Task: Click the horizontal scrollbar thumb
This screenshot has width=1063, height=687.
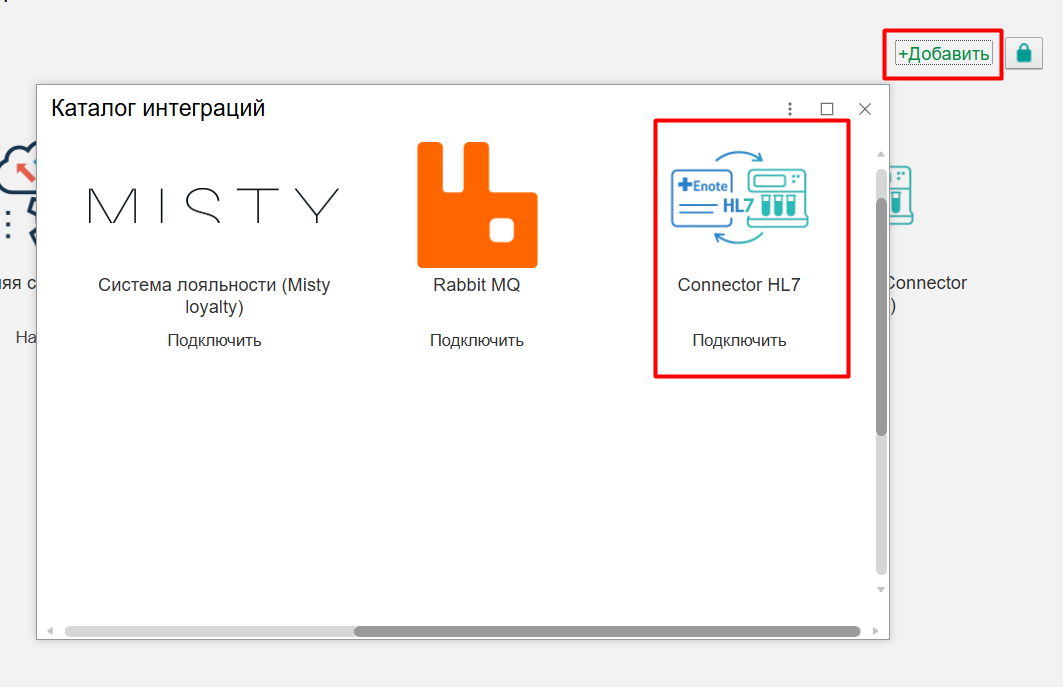Action: point(606,632)
